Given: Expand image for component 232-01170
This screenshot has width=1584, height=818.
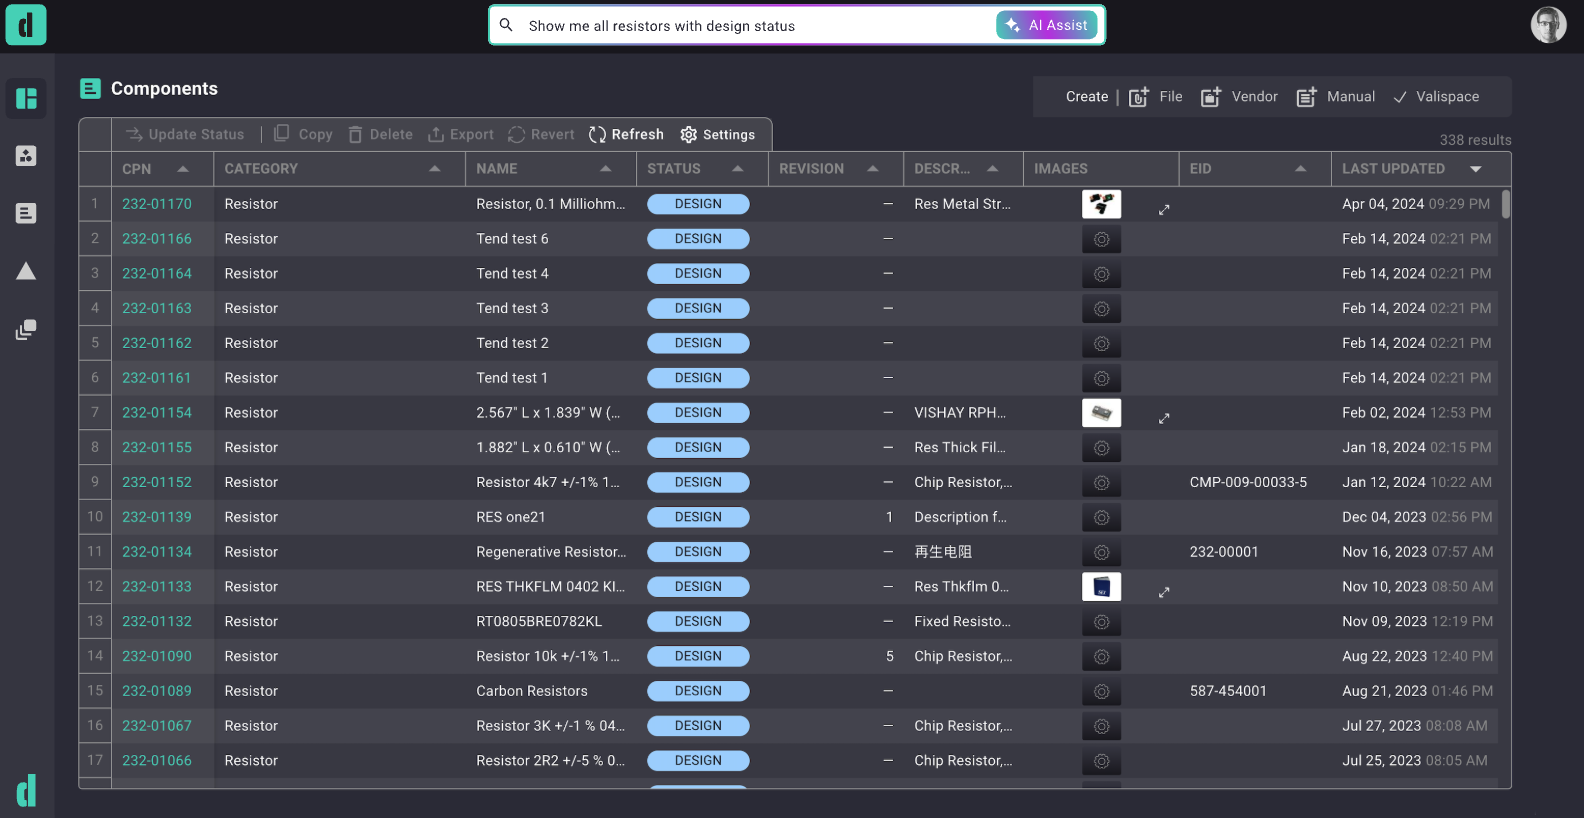Looking at the screenshot, I should coord(1164,210).
